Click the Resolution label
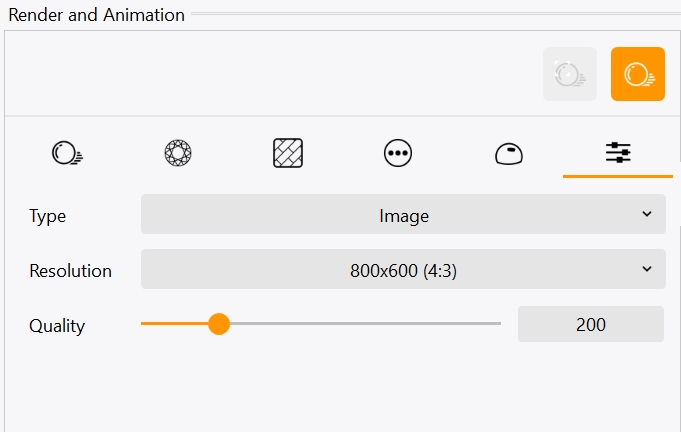Viewport: 681px width, 432px height. click(70, 271)
